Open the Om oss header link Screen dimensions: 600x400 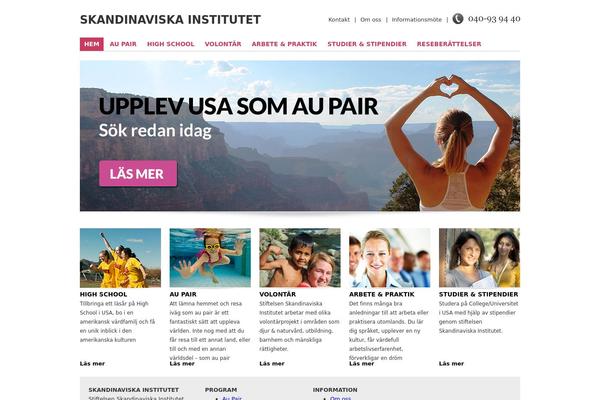[x=371, y=20]
